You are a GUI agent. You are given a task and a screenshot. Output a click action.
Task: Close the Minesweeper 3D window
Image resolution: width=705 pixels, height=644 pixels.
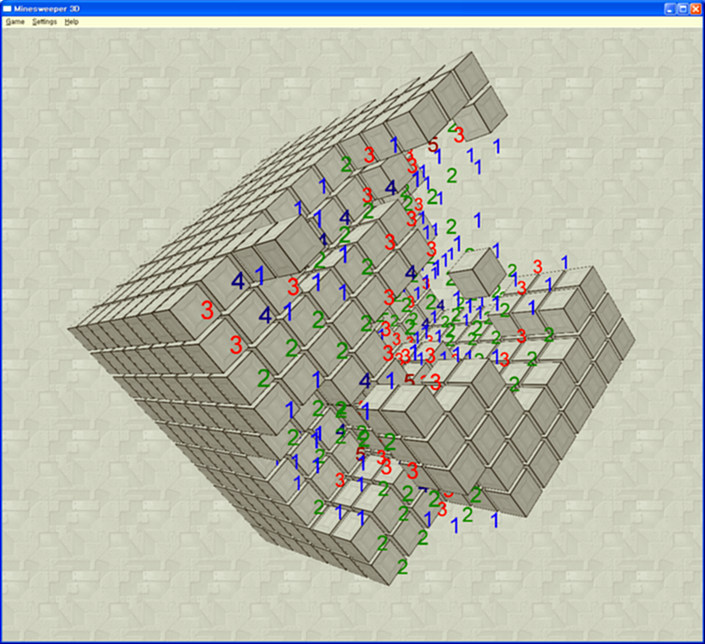[695, 9]
